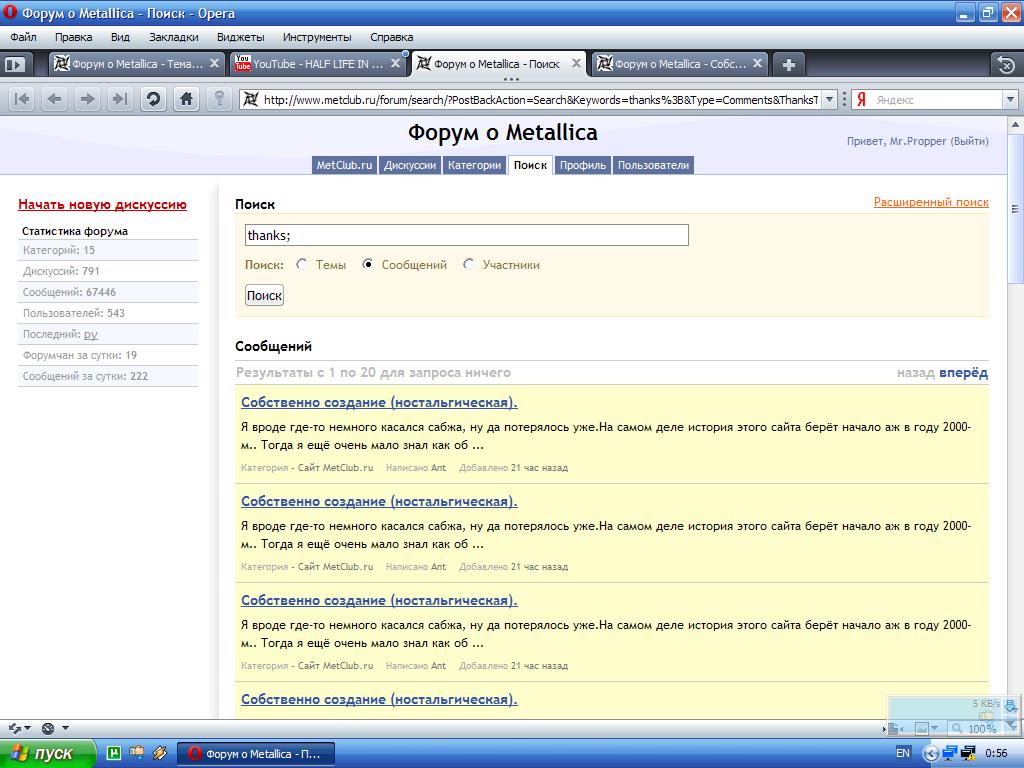The height and width of the screenshot is (768, 1024).
Task: Open the Яндекс search engine dropdown
Action: (x=1010, y=100)
